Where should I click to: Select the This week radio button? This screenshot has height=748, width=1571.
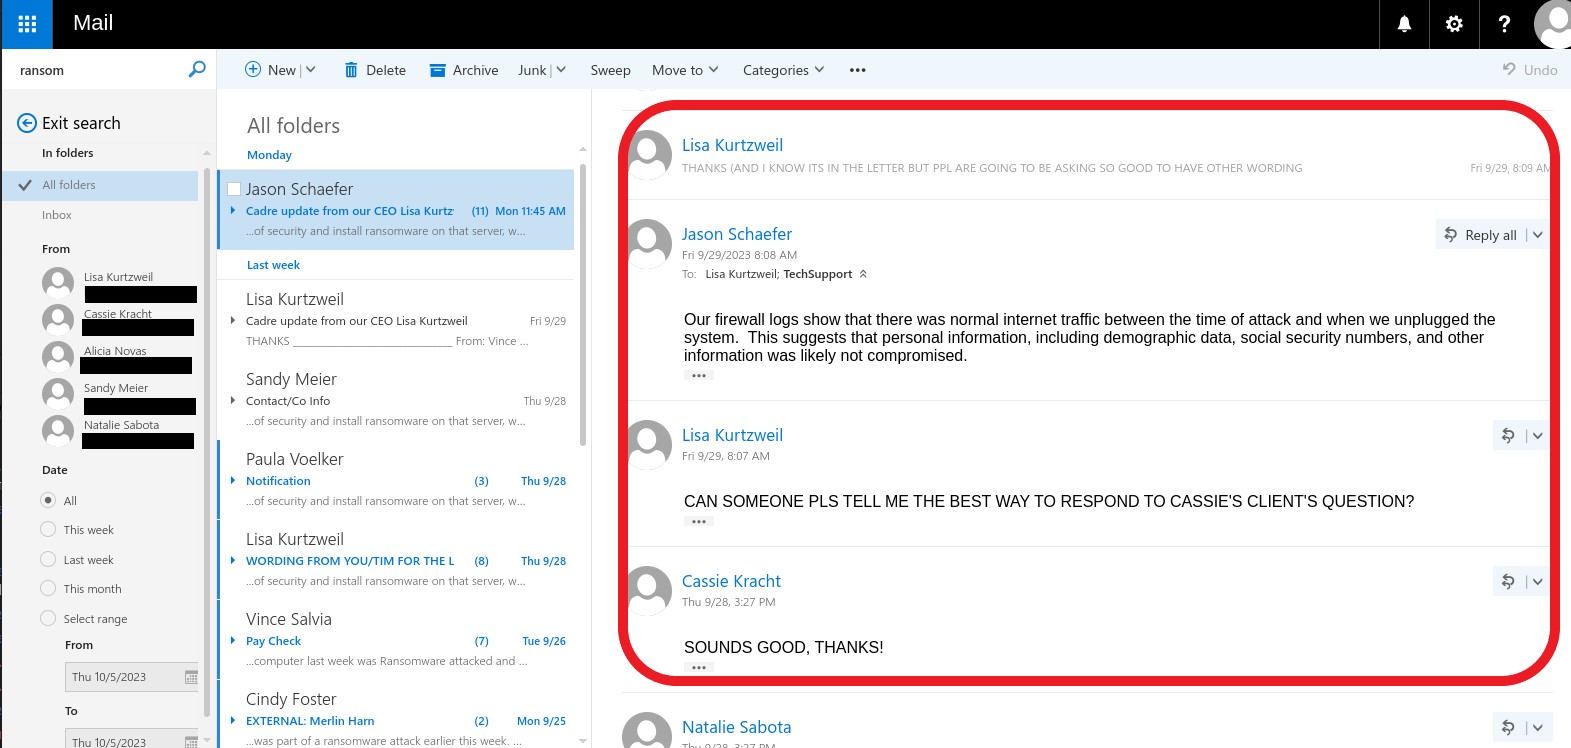[48, 529]
